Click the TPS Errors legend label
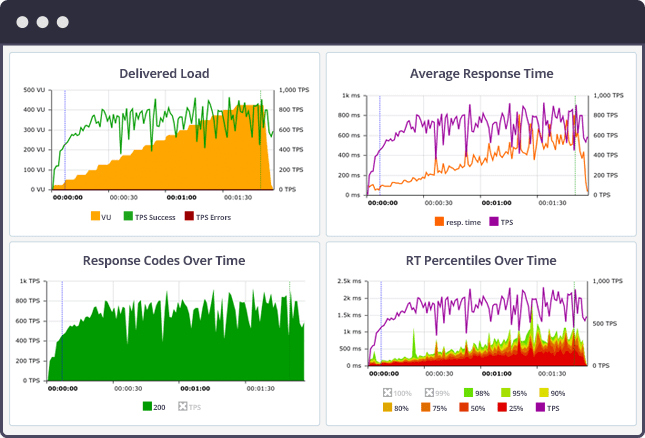Viewport: 645px width, 438px height. click(213, 217)
